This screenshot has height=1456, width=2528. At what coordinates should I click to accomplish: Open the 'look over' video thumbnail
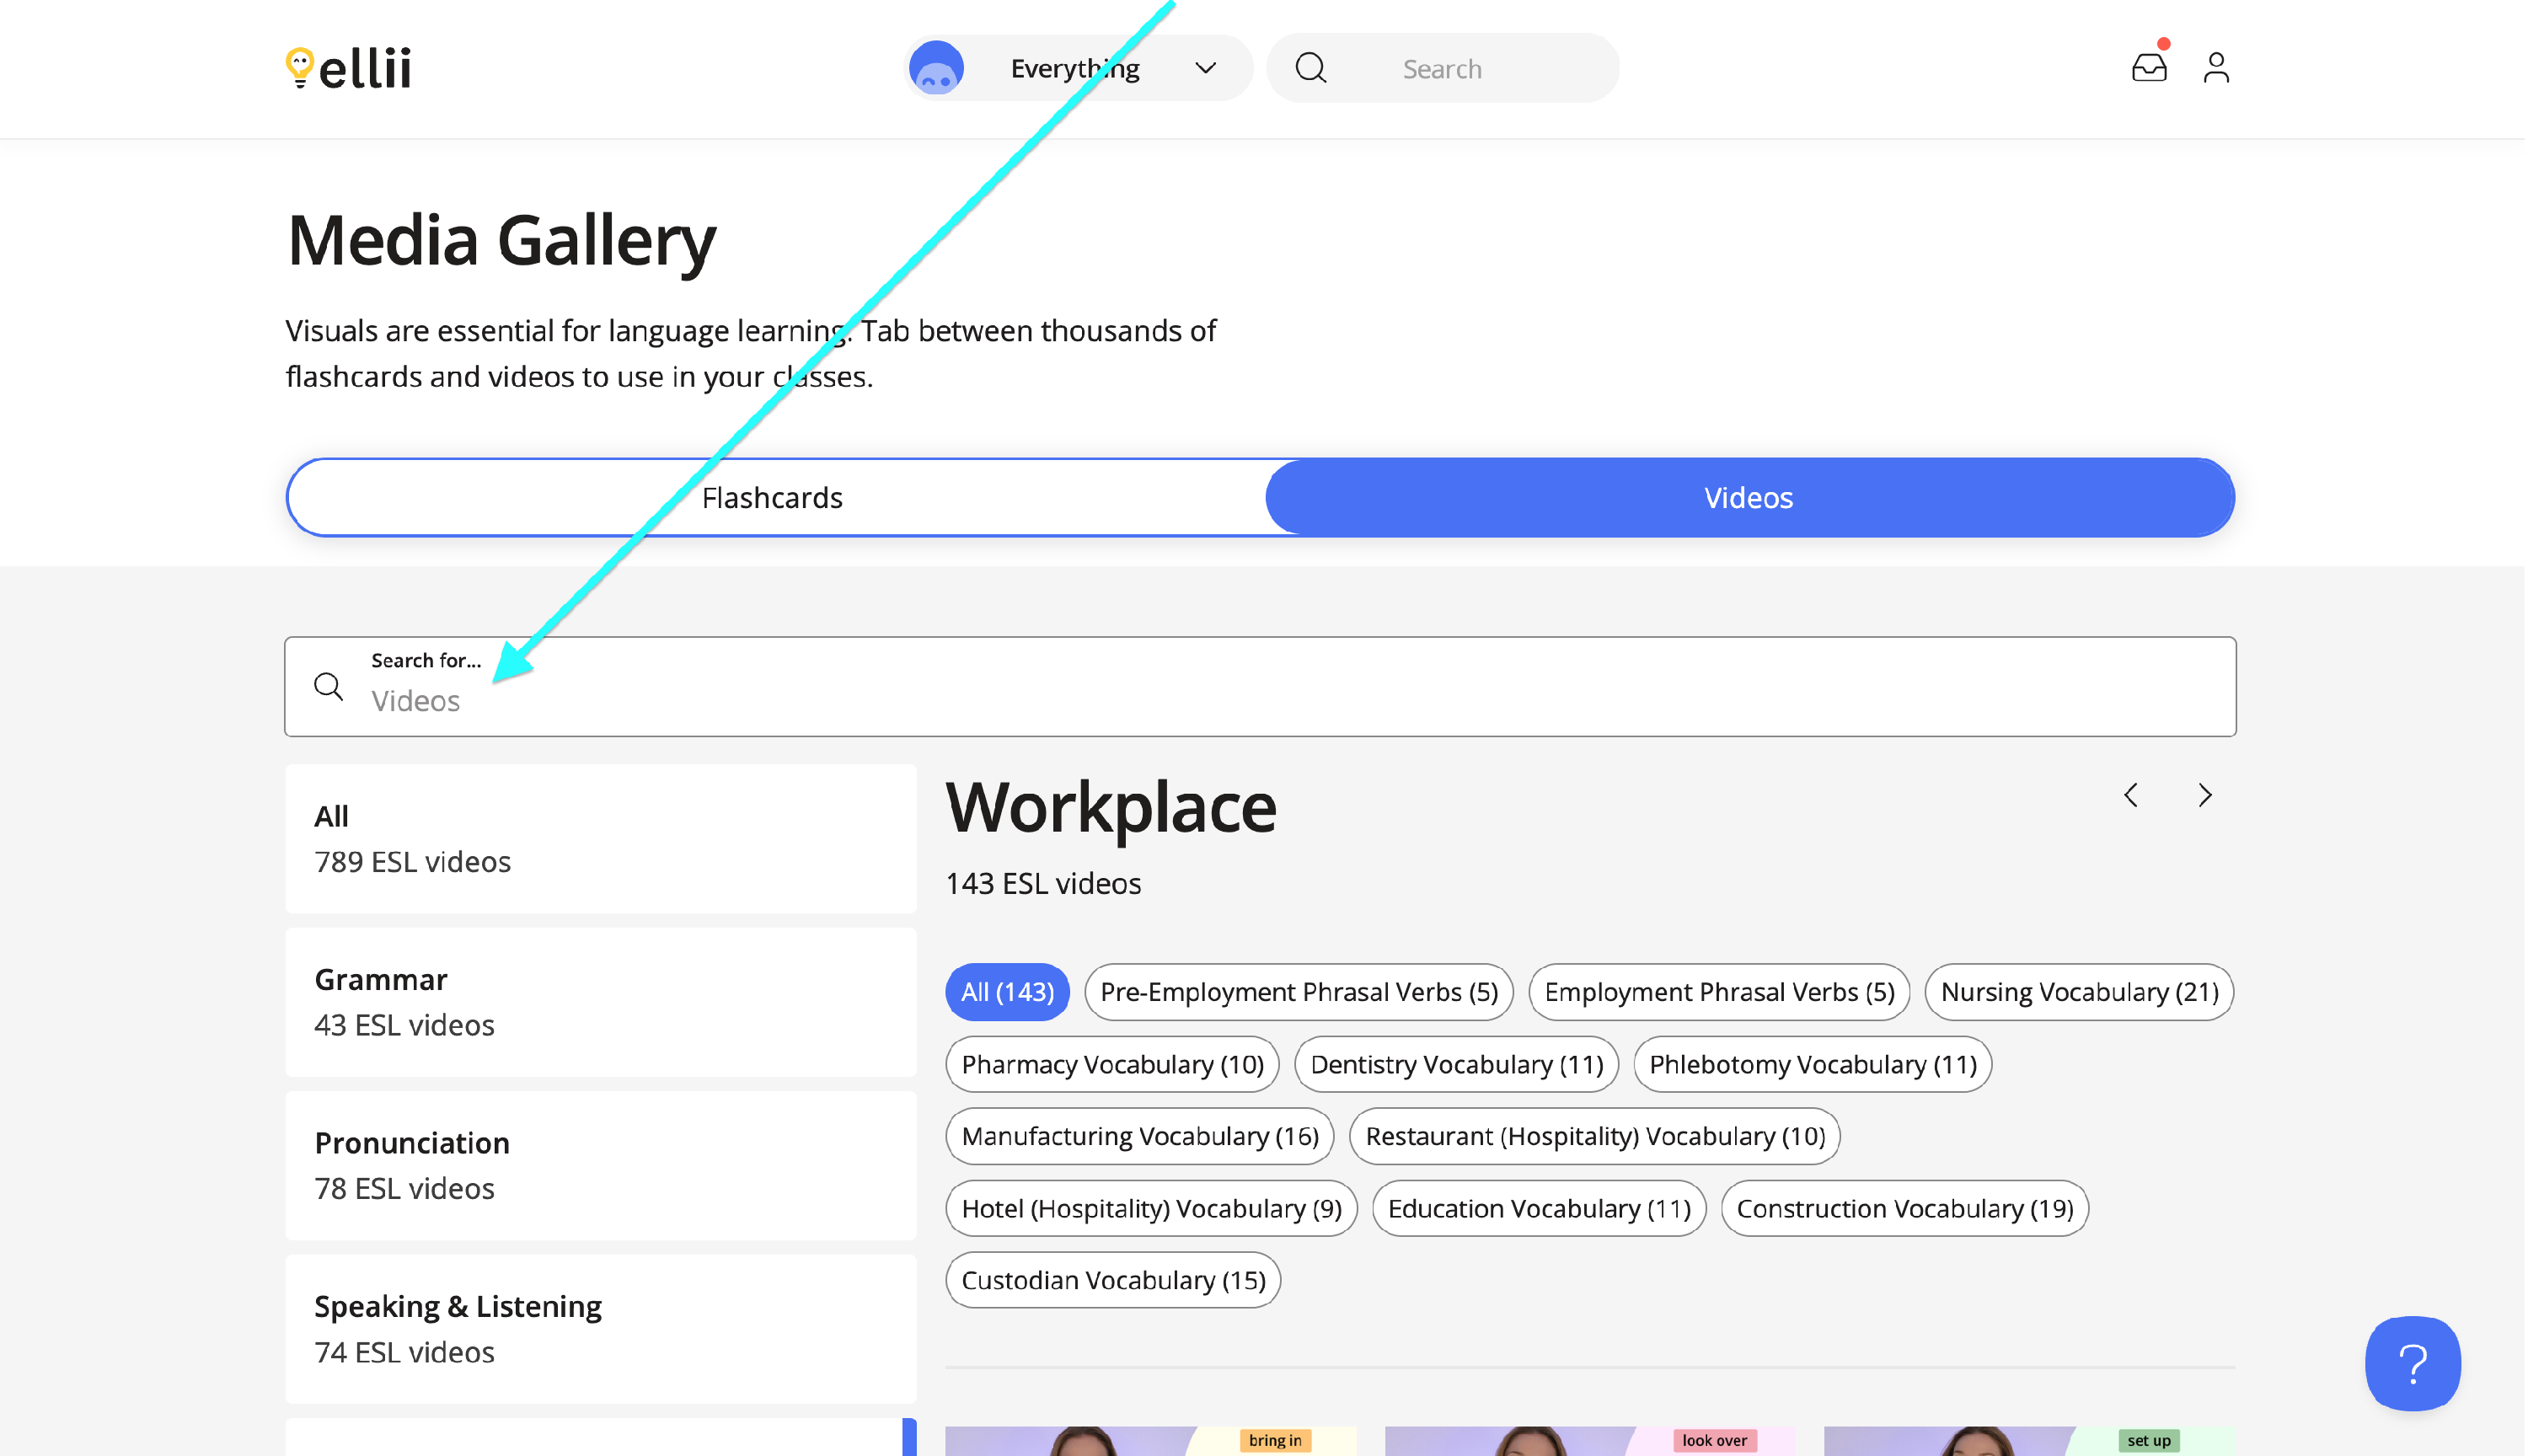[1590, 1441]
